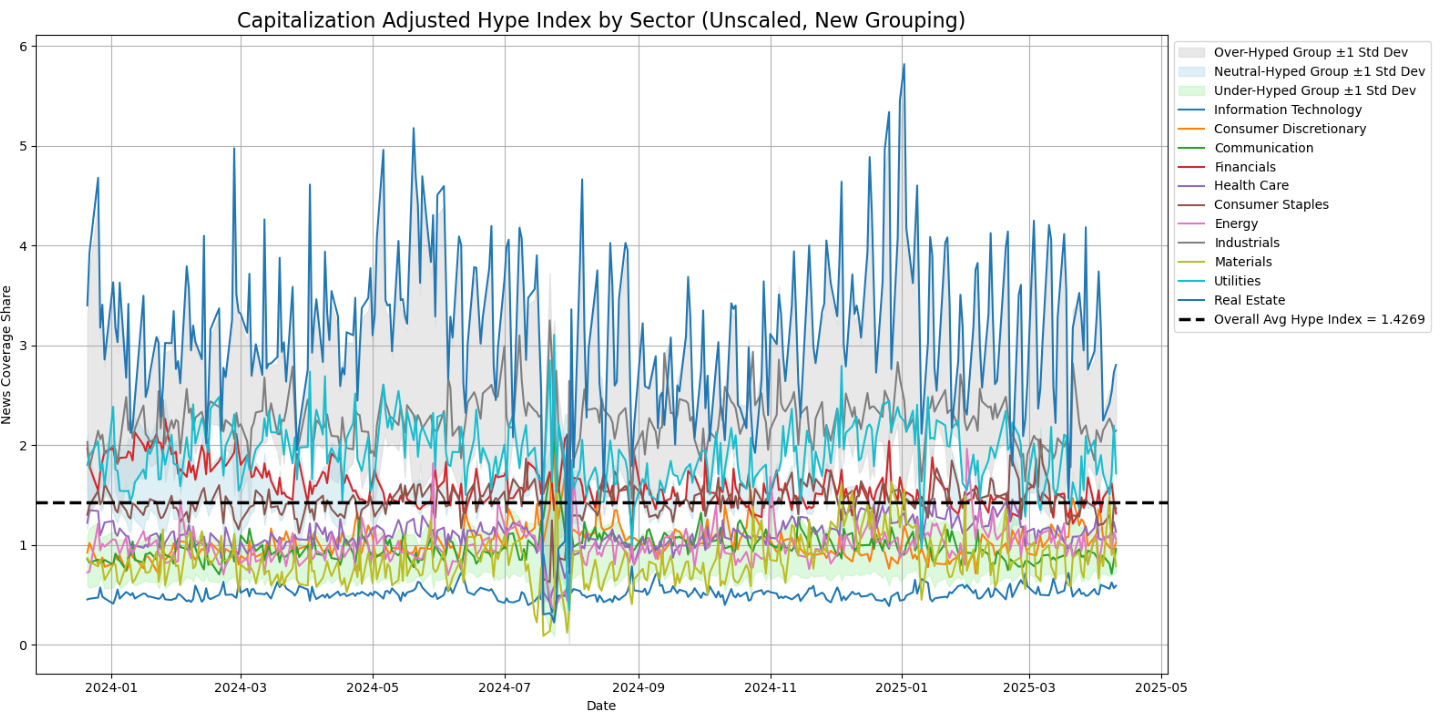Select the Energy legend entry
The width and height of the screenshot is (1440, 717).
click(x=1235, y=224)
